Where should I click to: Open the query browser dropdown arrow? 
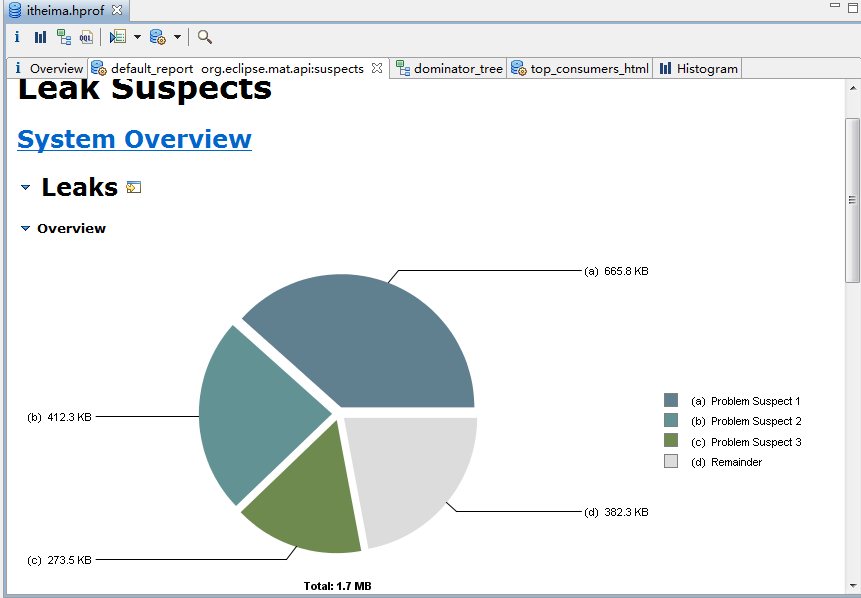(x=177, y=37)
